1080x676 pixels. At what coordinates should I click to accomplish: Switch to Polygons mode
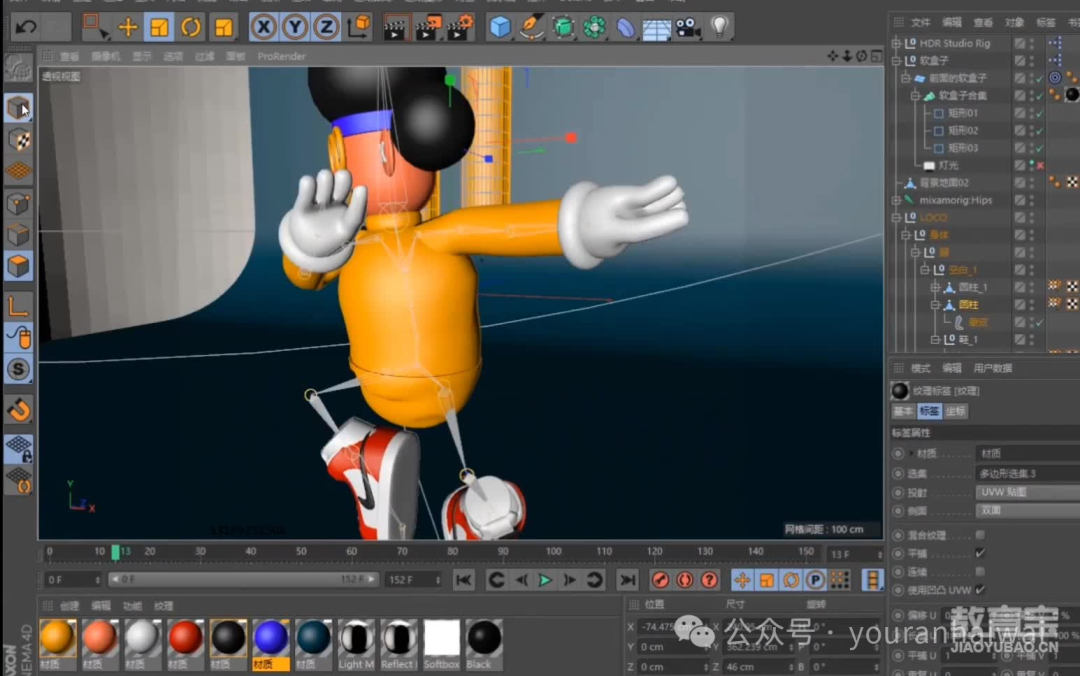(x=19, y=266)
